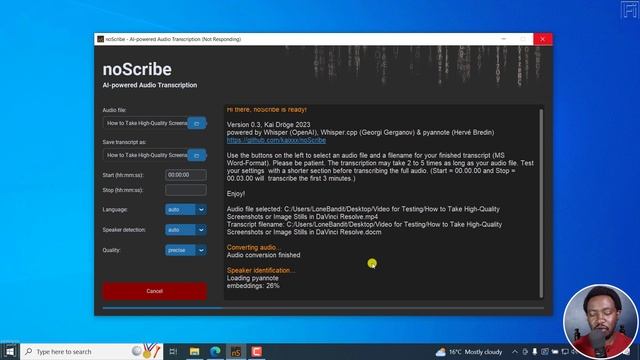Launch Microsoft Edge from the taskbar
Viewport: 640px width, 360px height.
click(x=216, y=351)
